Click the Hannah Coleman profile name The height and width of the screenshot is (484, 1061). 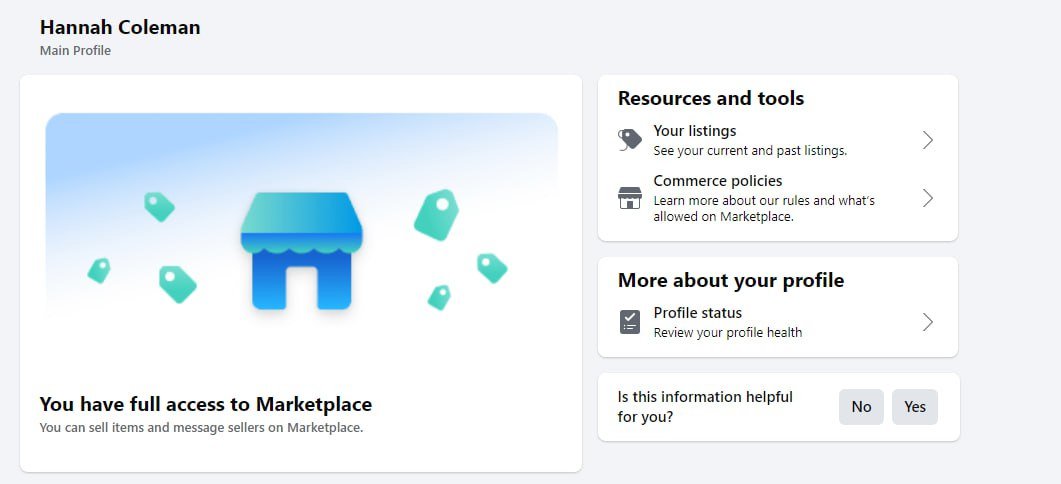120,28
